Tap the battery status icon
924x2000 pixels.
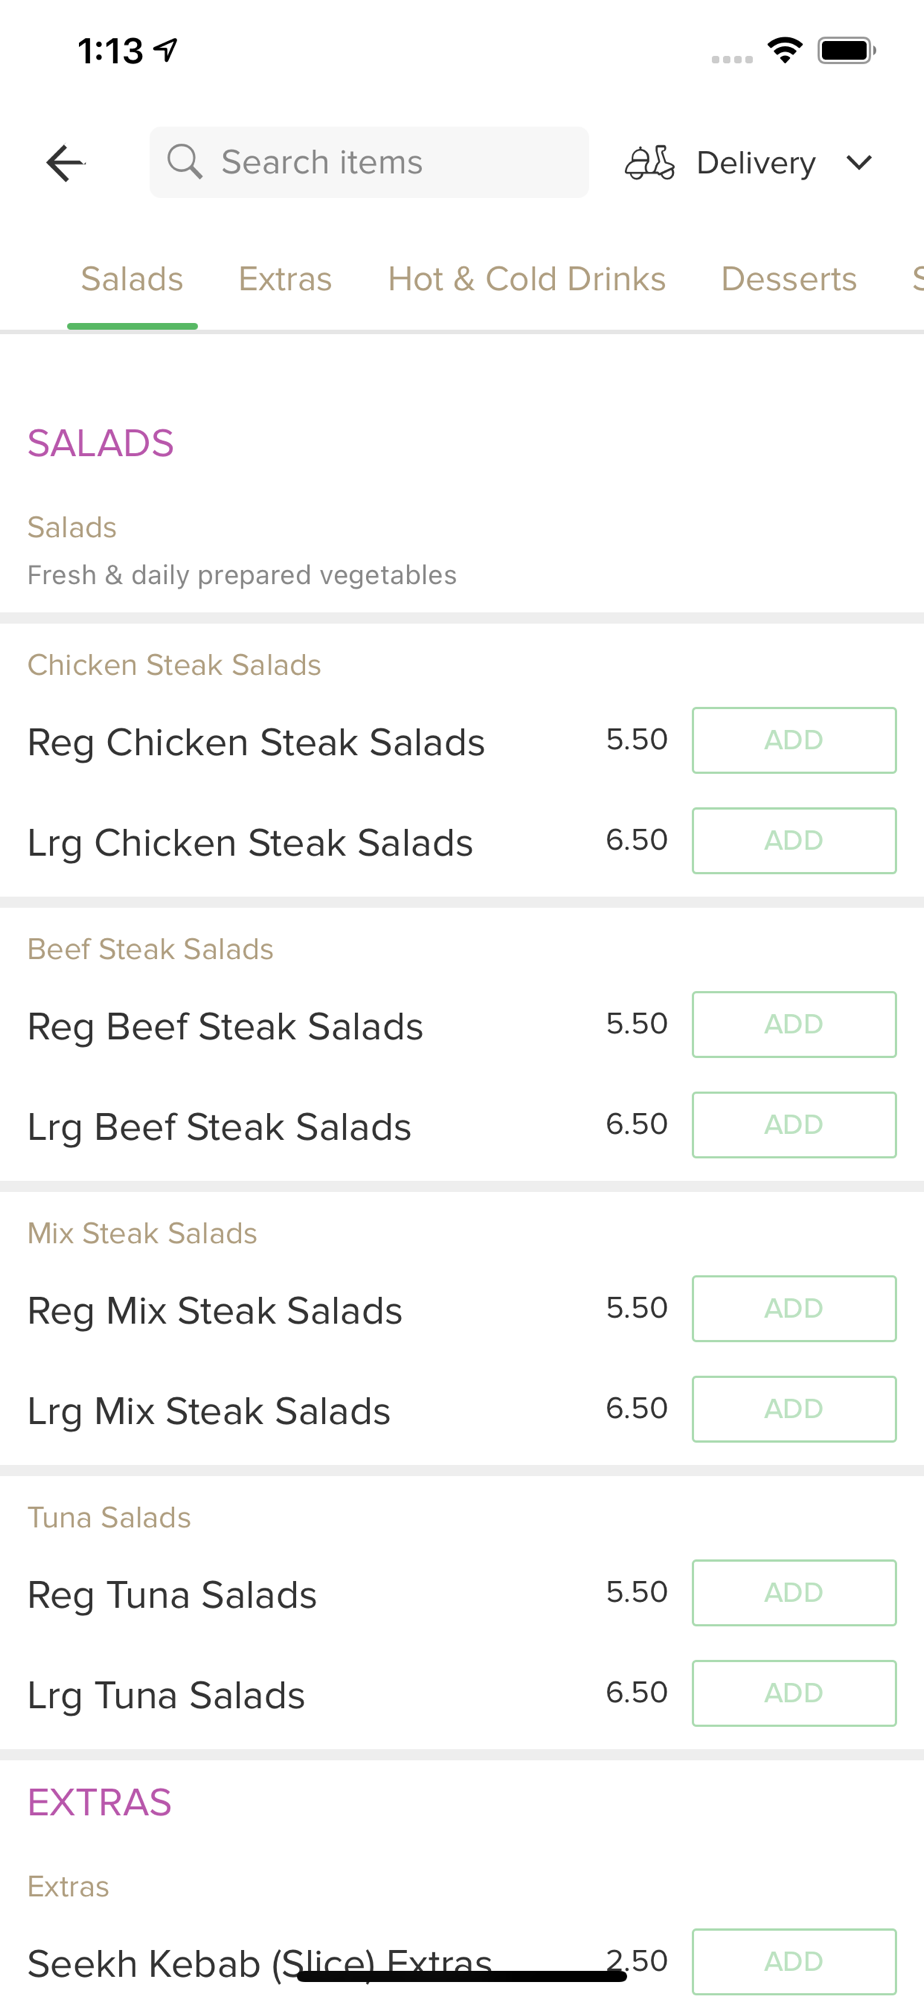(x=846, y=50)
